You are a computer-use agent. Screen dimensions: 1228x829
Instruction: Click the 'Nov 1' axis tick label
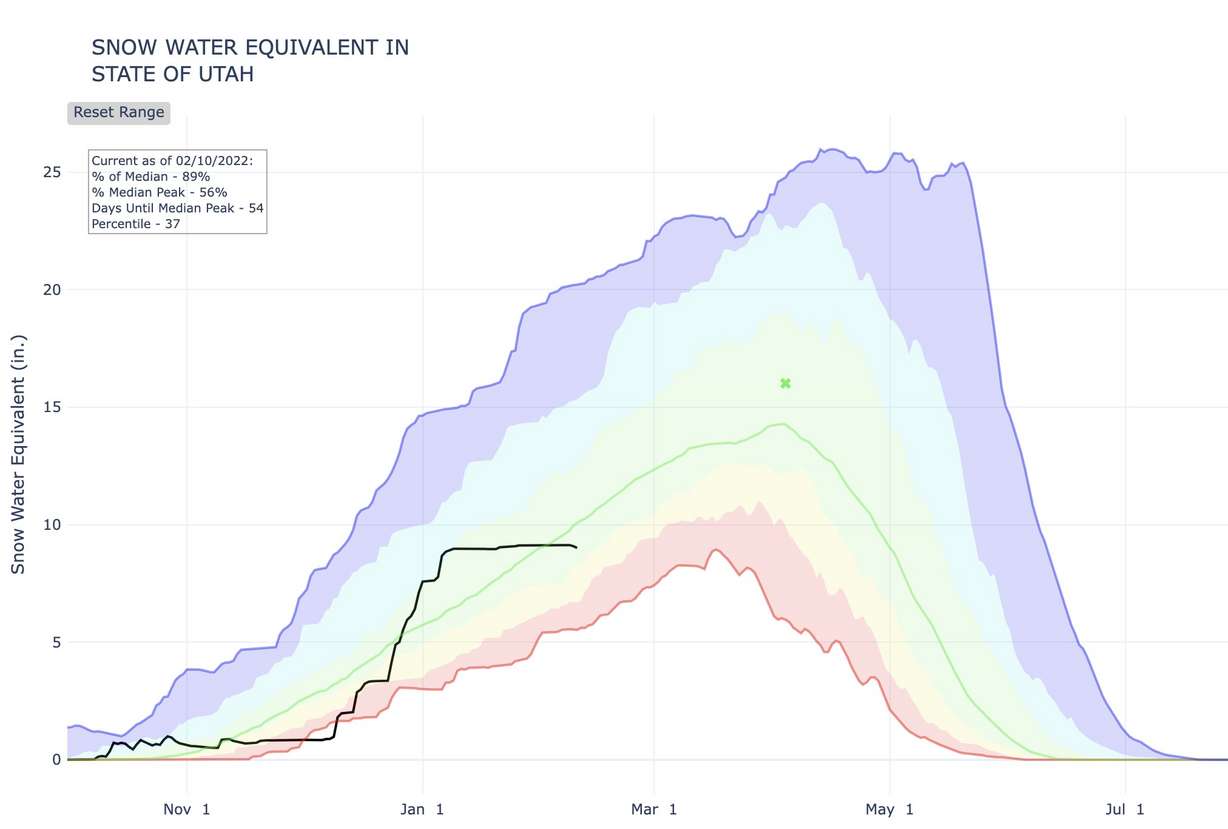[x=186, y=810]
